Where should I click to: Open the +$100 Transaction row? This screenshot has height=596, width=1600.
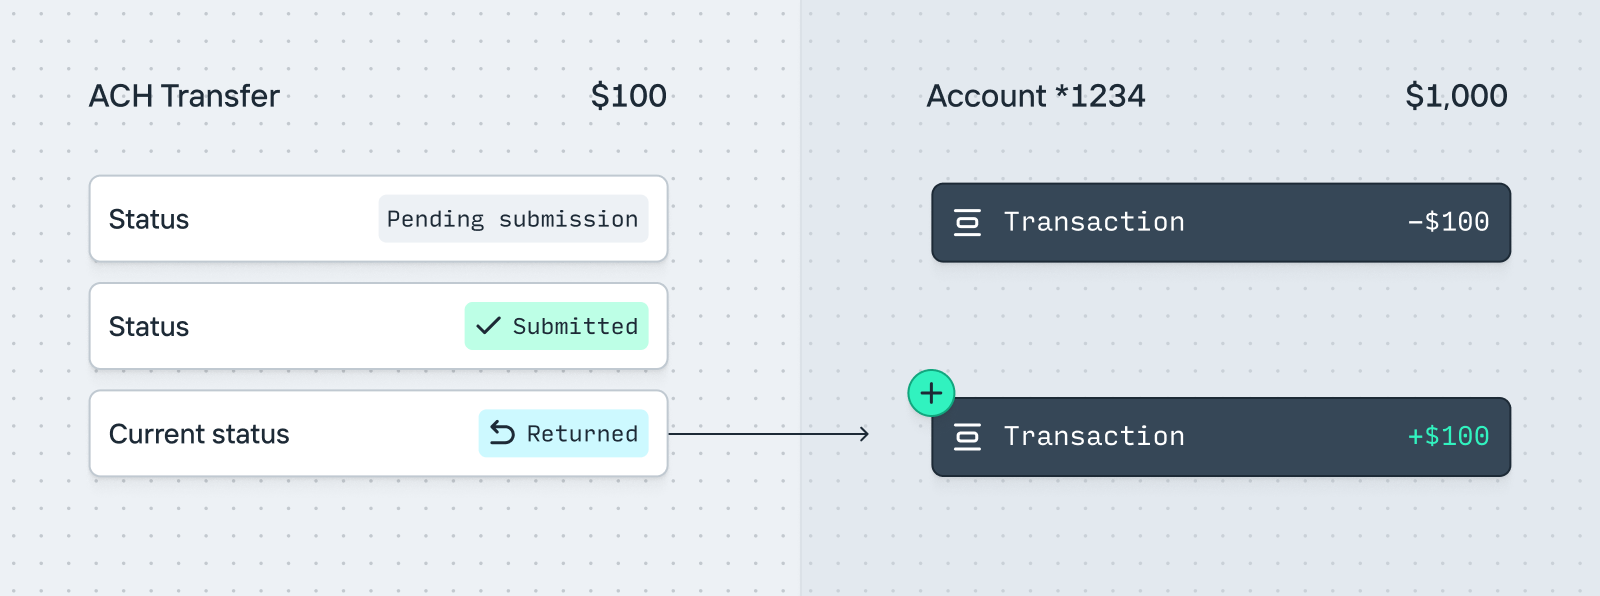[x=1220, y=437]
